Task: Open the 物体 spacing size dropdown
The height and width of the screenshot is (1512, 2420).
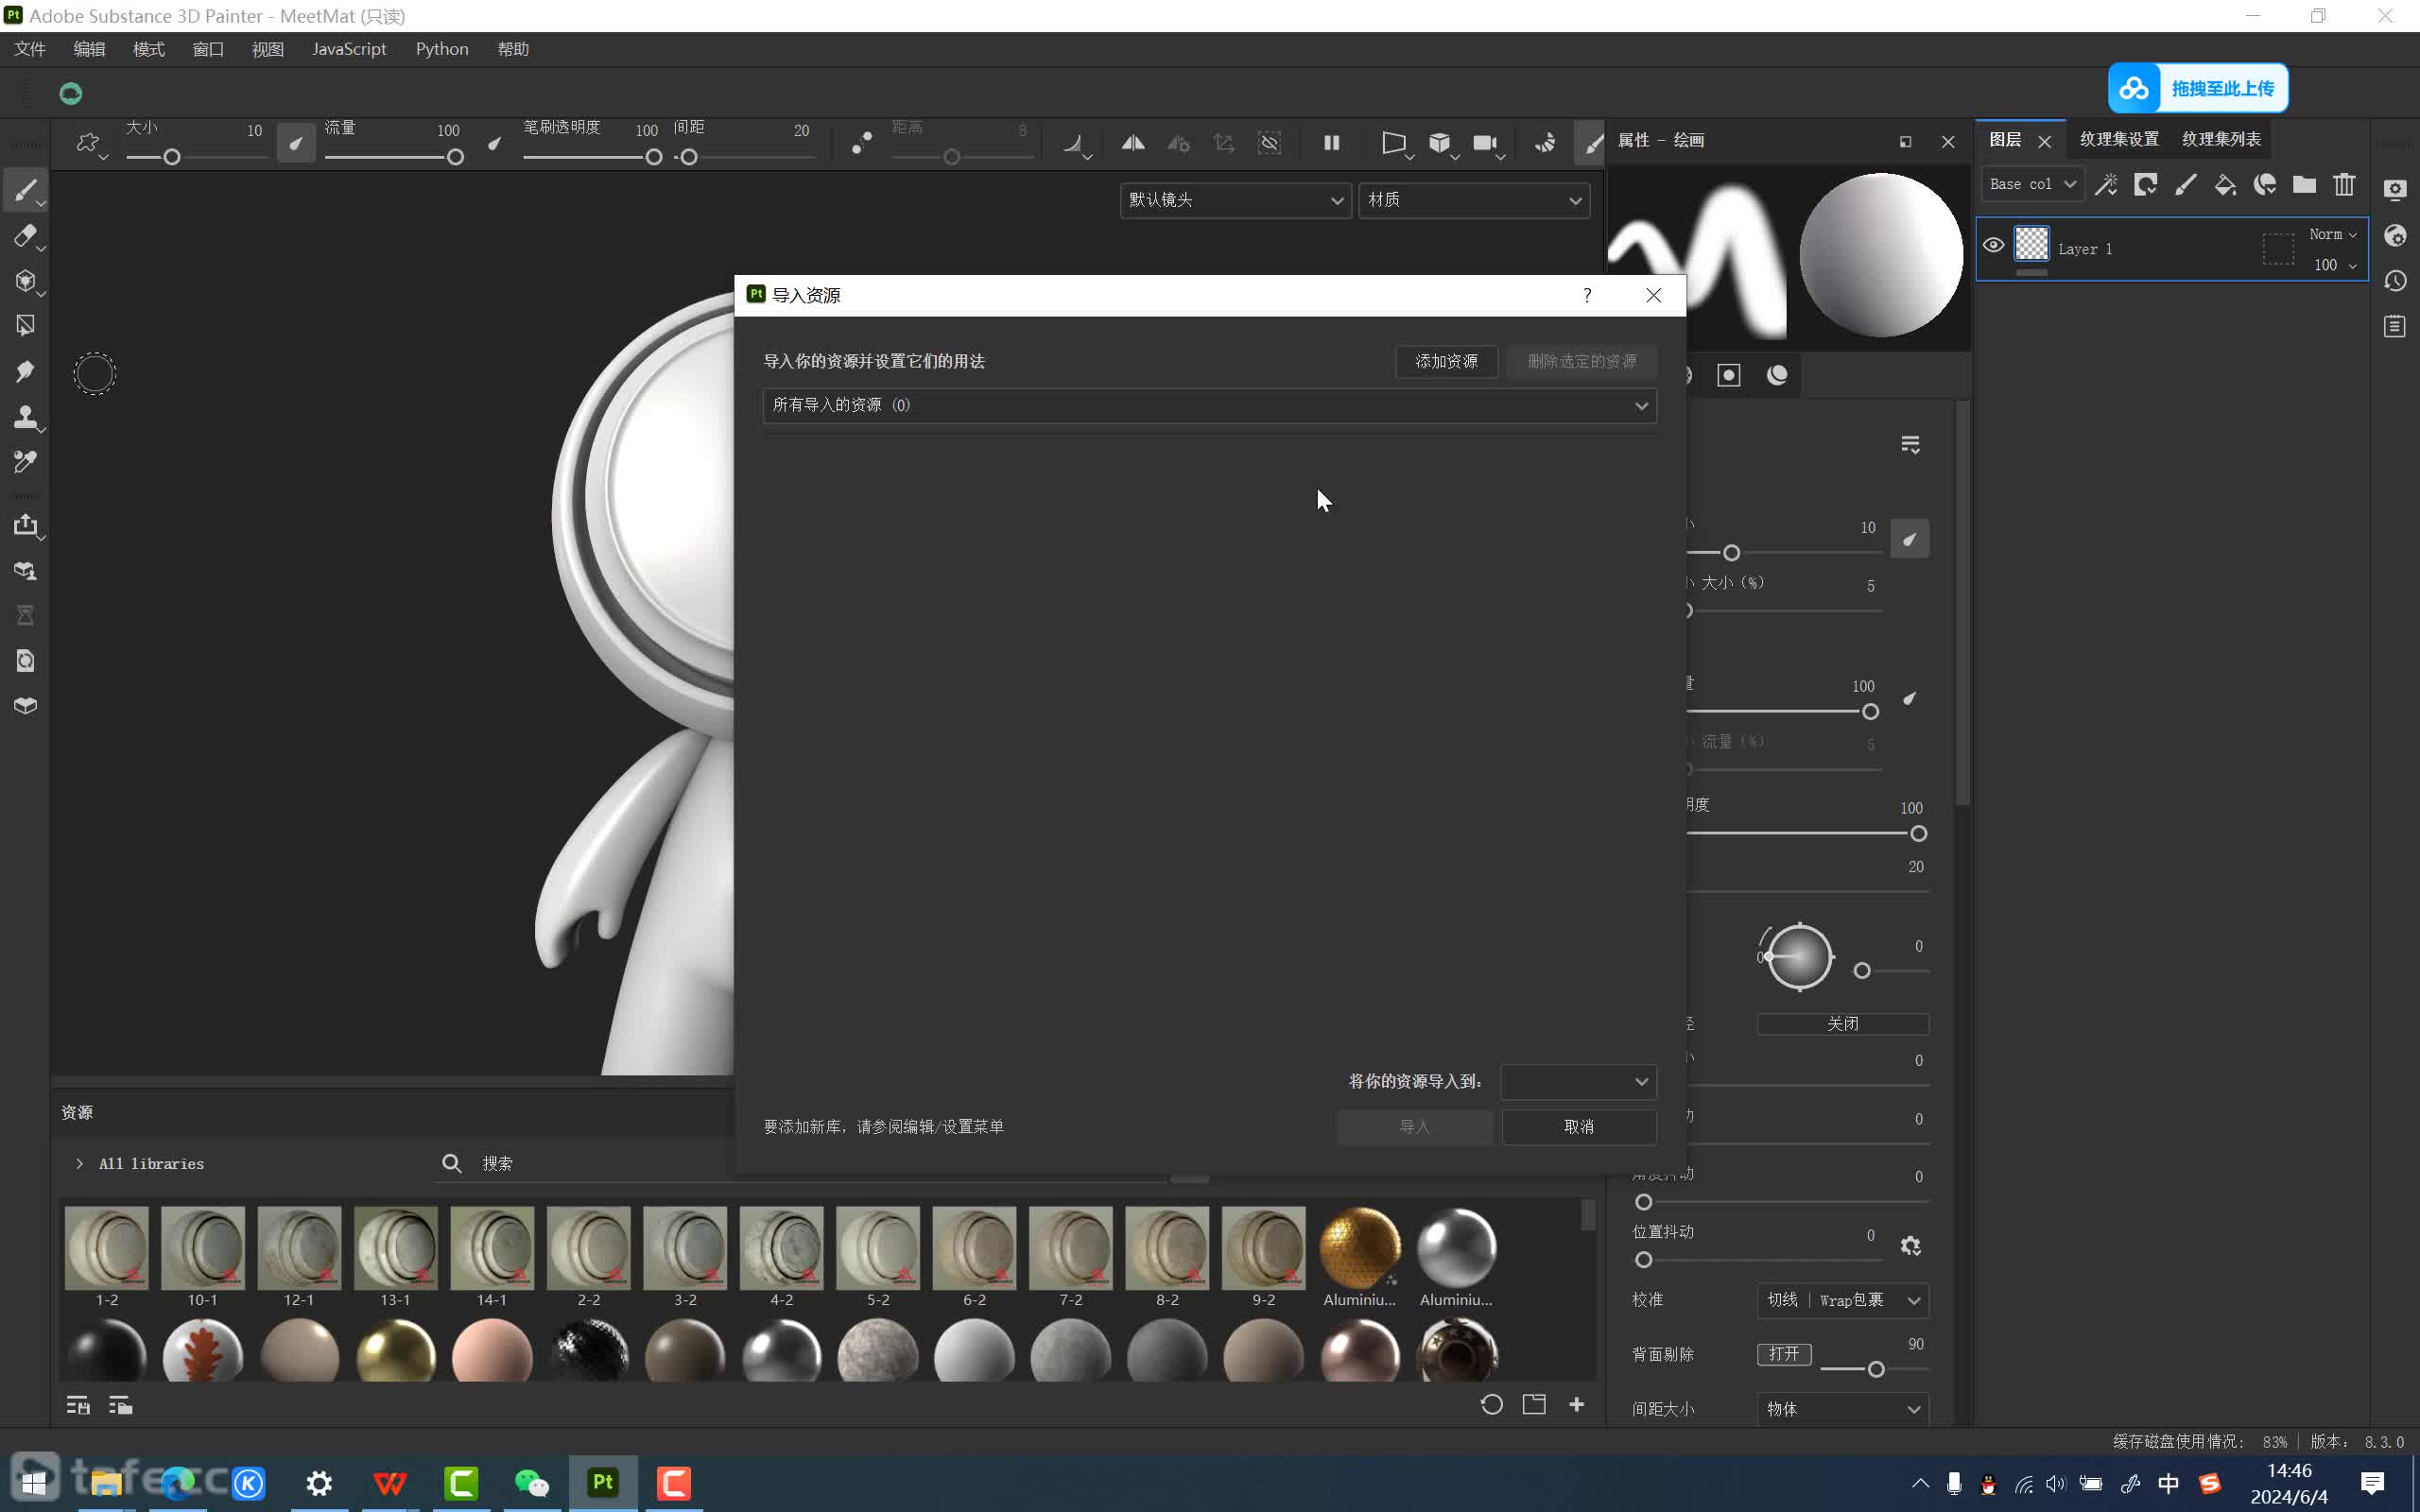Action: coord(1842,1409)
